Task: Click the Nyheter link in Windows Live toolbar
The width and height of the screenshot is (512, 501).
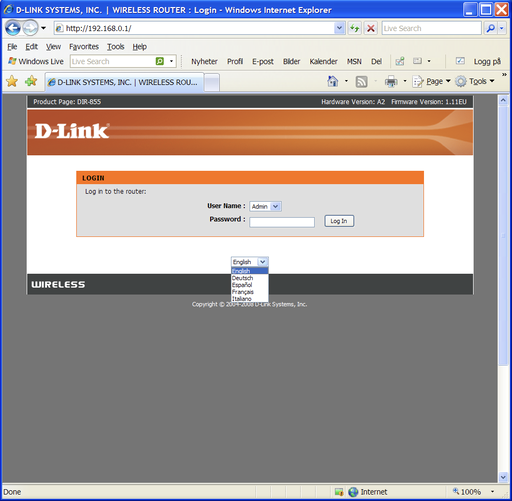Action: (204, 61)
